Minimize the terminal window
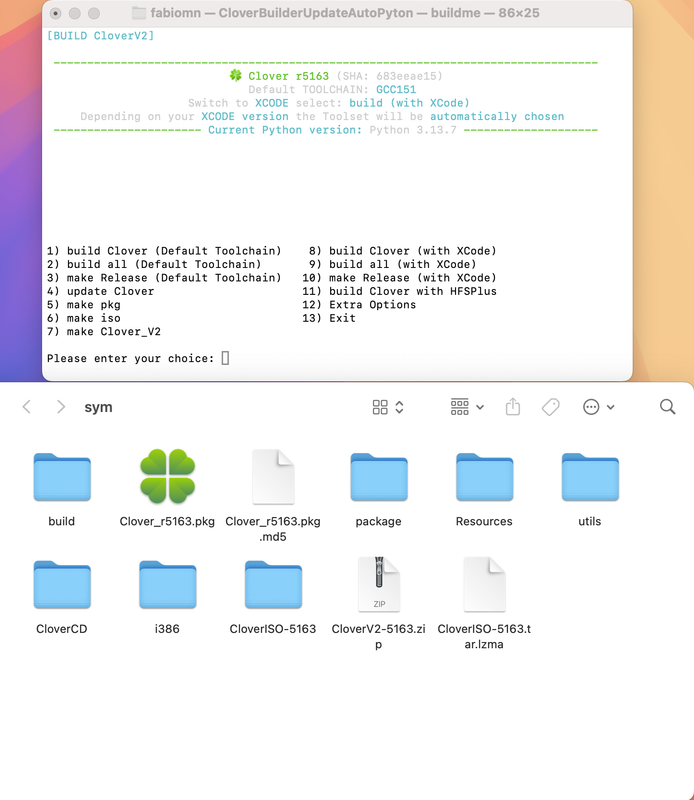Image resolution: width=694 pixels, height=800 pixels. pos(75,13)
